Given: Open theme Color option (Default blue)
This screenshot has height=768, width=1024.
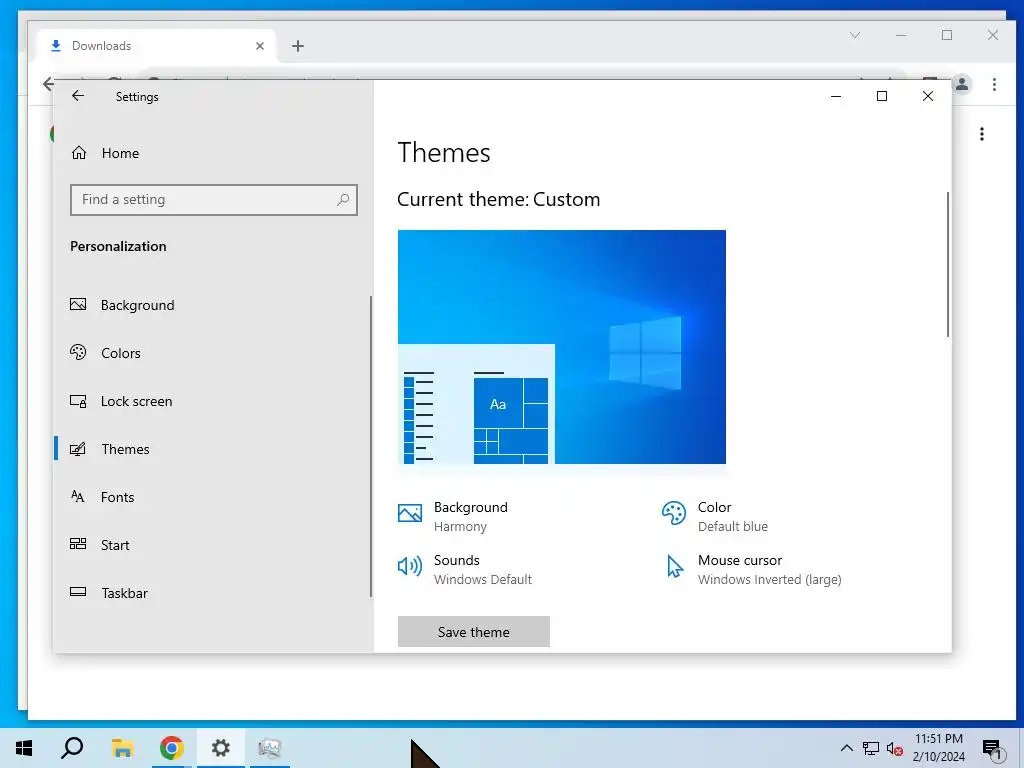Looking at the screenshot, I should point(715,517).
